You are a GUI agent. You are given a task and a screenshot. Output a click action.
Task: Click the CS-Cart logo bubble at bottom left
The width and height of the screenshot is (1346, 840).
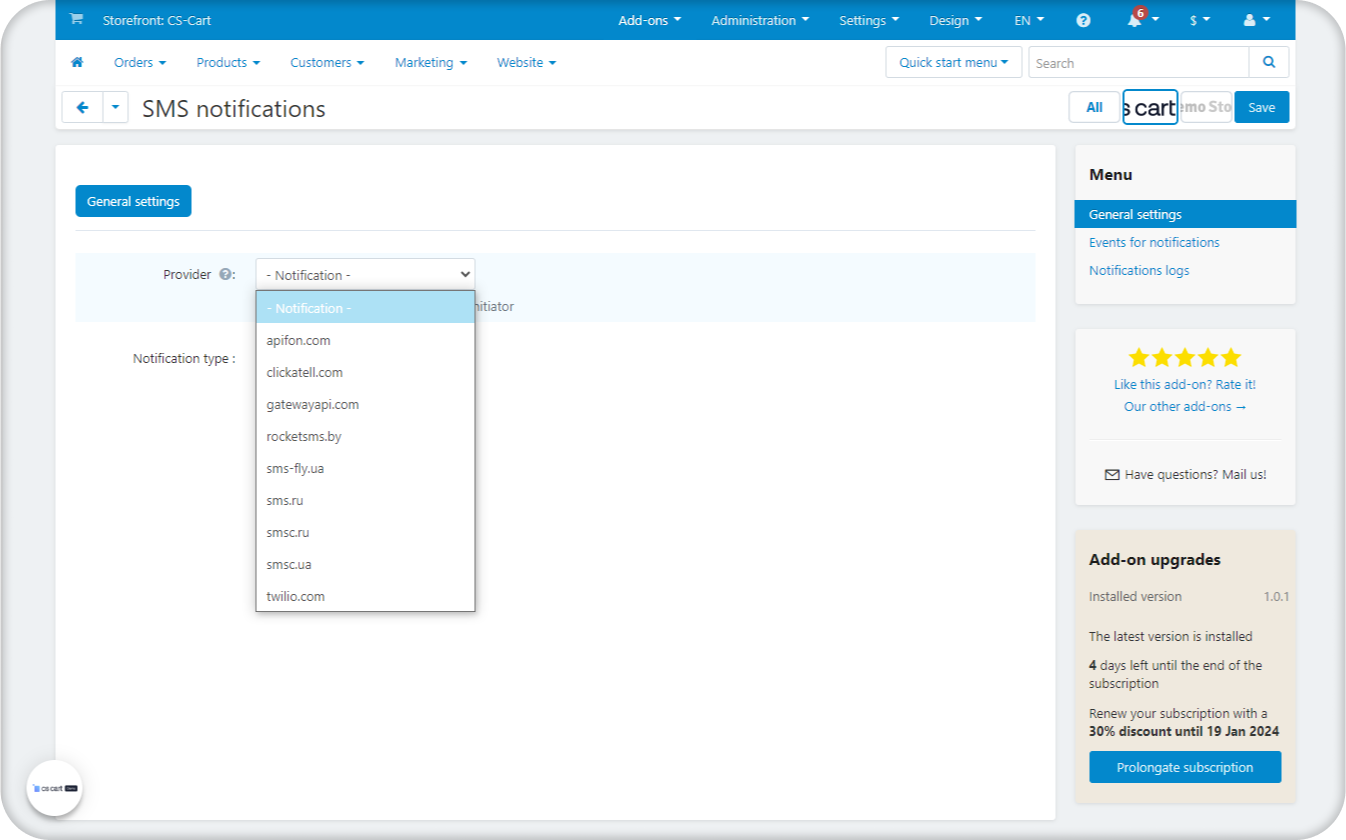click(x=54, y=788)
